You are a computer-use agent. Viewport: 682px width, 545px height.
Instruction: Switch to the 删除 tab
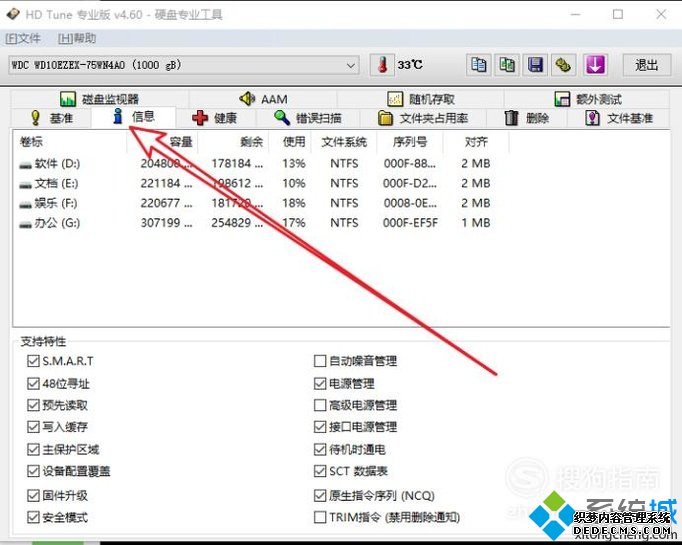[526, 118]
